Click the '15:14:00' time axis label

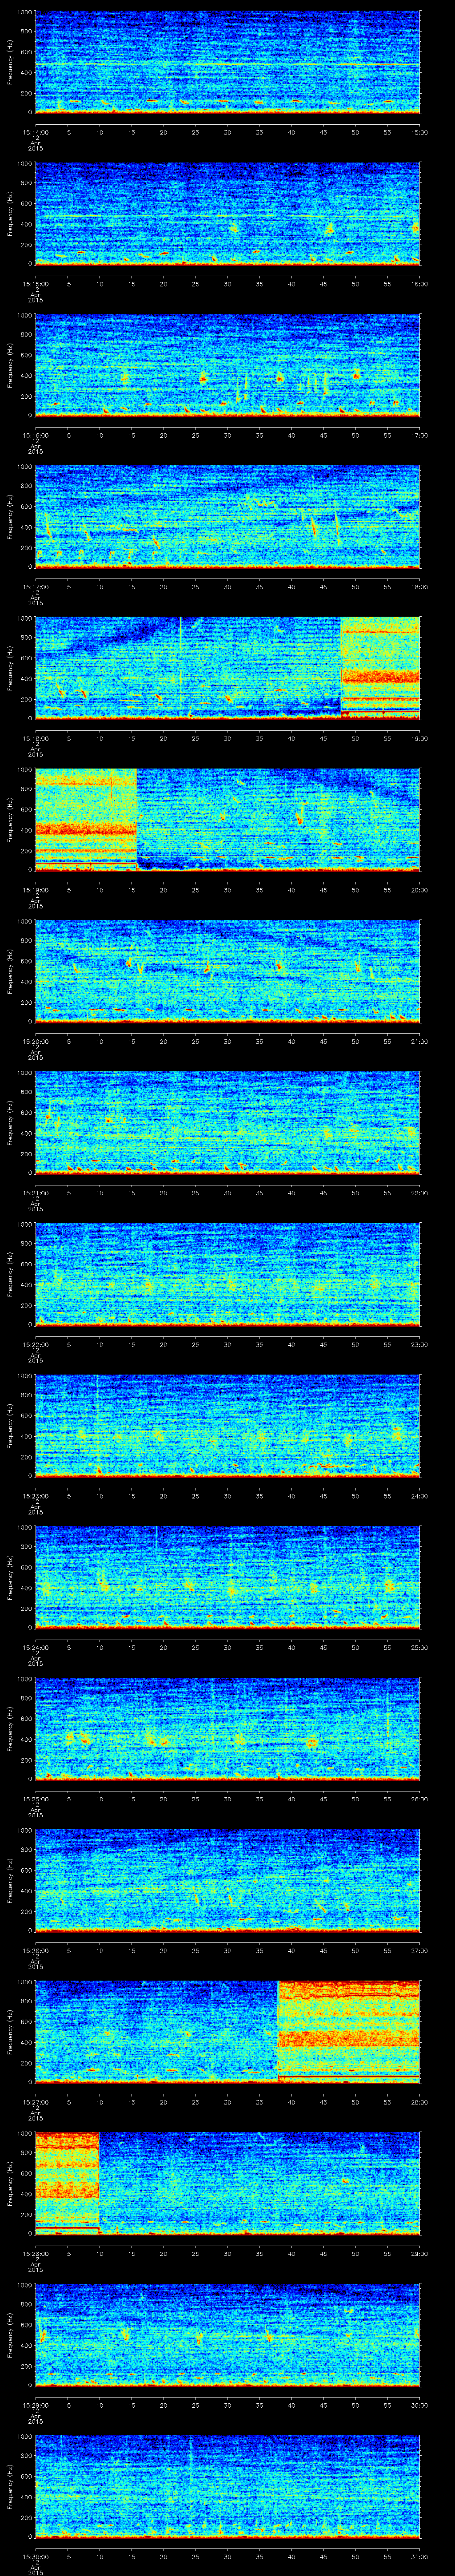(x=35, y=131)
